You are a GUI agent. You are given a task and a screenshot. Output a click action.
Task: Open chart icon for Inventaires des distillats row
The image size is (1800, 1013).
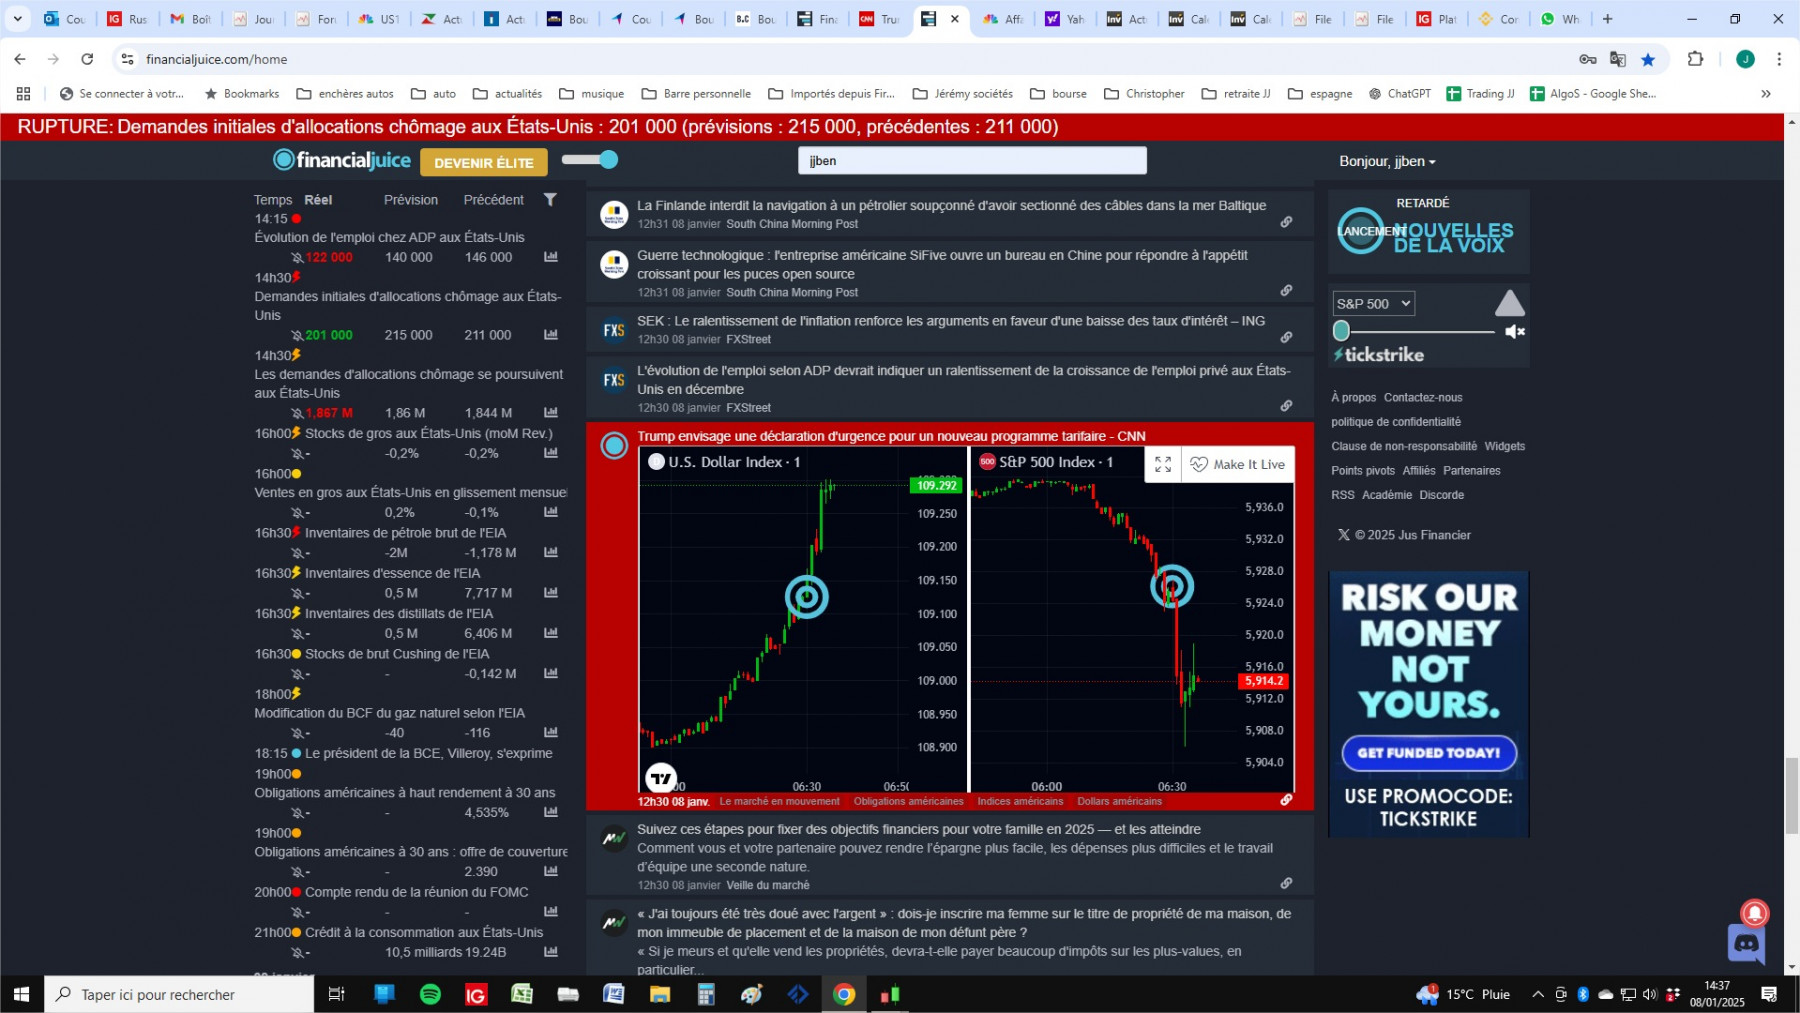click(551, 633)
